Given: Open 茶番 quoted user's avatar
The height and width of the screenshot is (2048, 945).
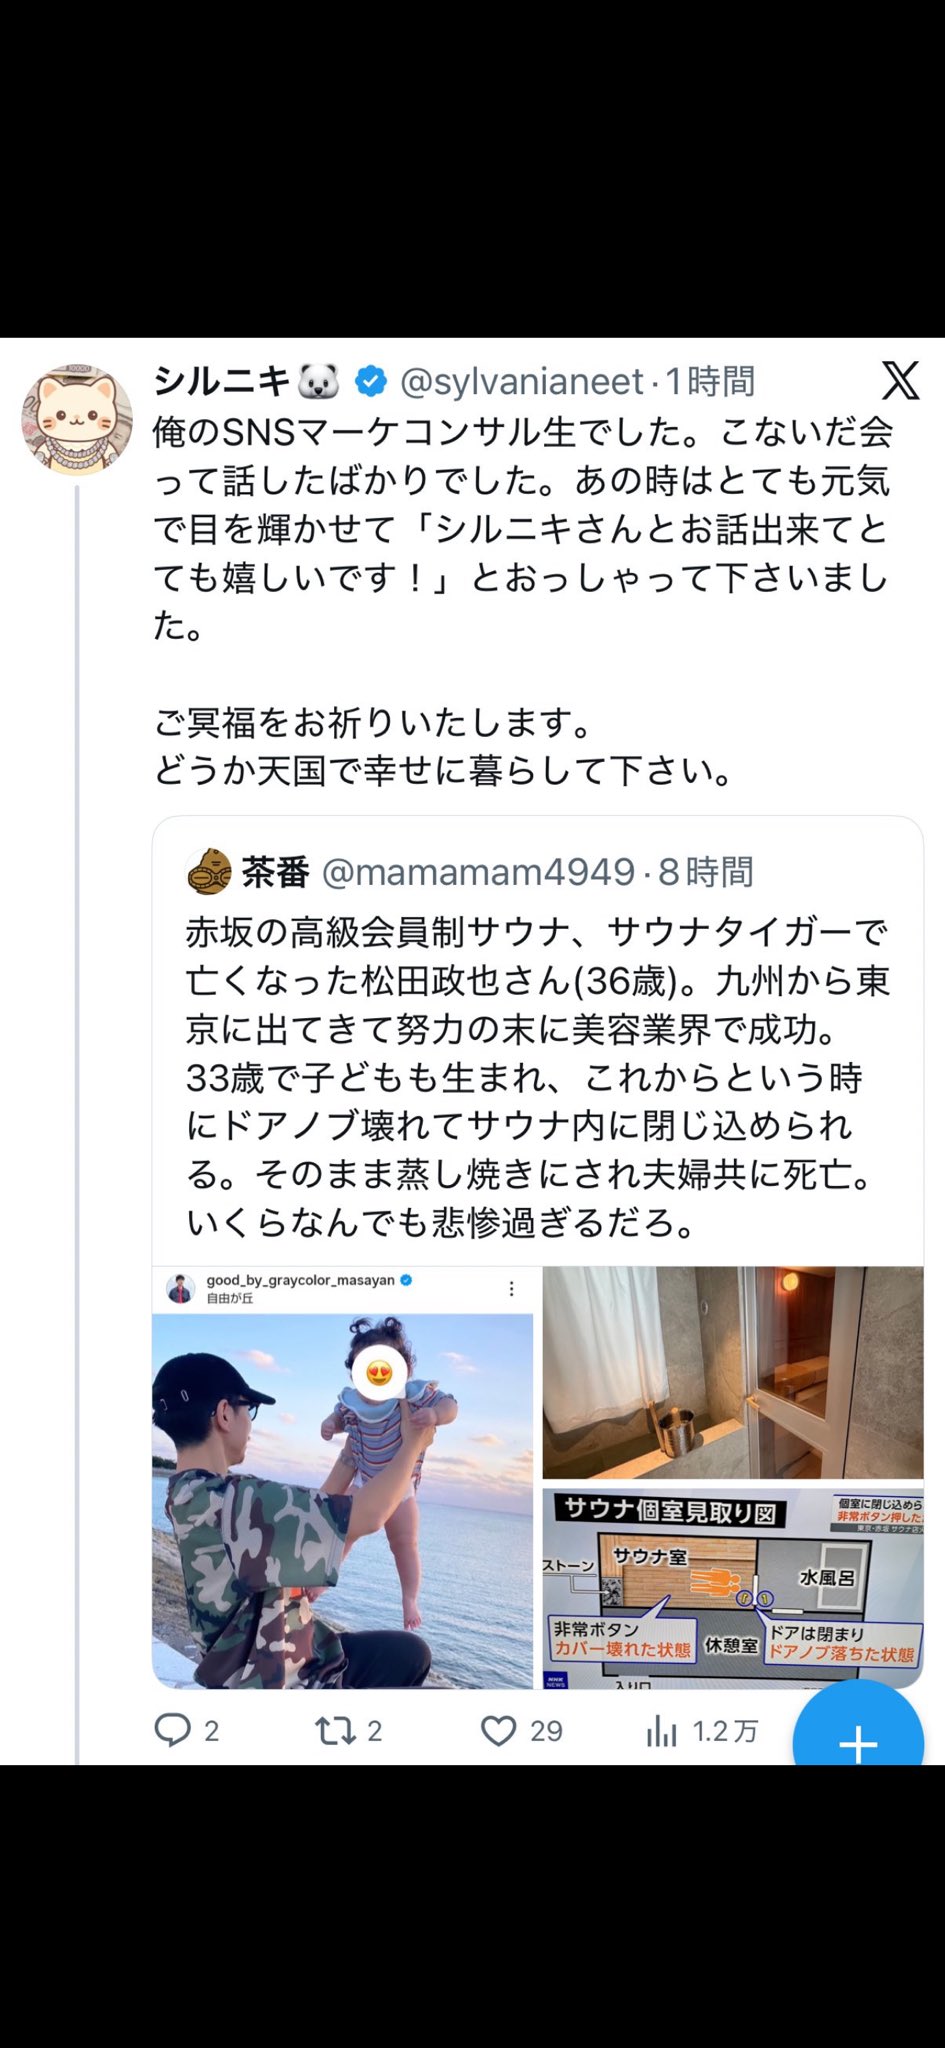Looking at the screenshot, I should tap(209, 871).
